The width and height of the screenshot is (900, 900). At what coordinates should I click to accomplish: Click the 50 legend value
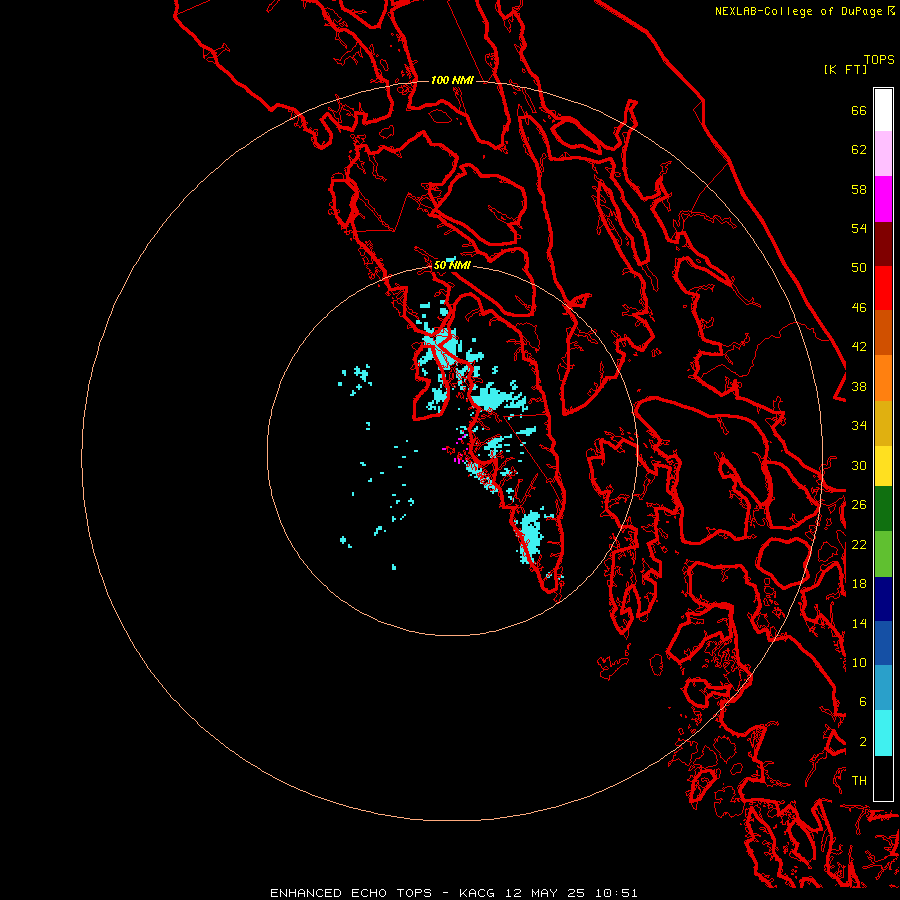pyautogui.click(x=859, y=268)
